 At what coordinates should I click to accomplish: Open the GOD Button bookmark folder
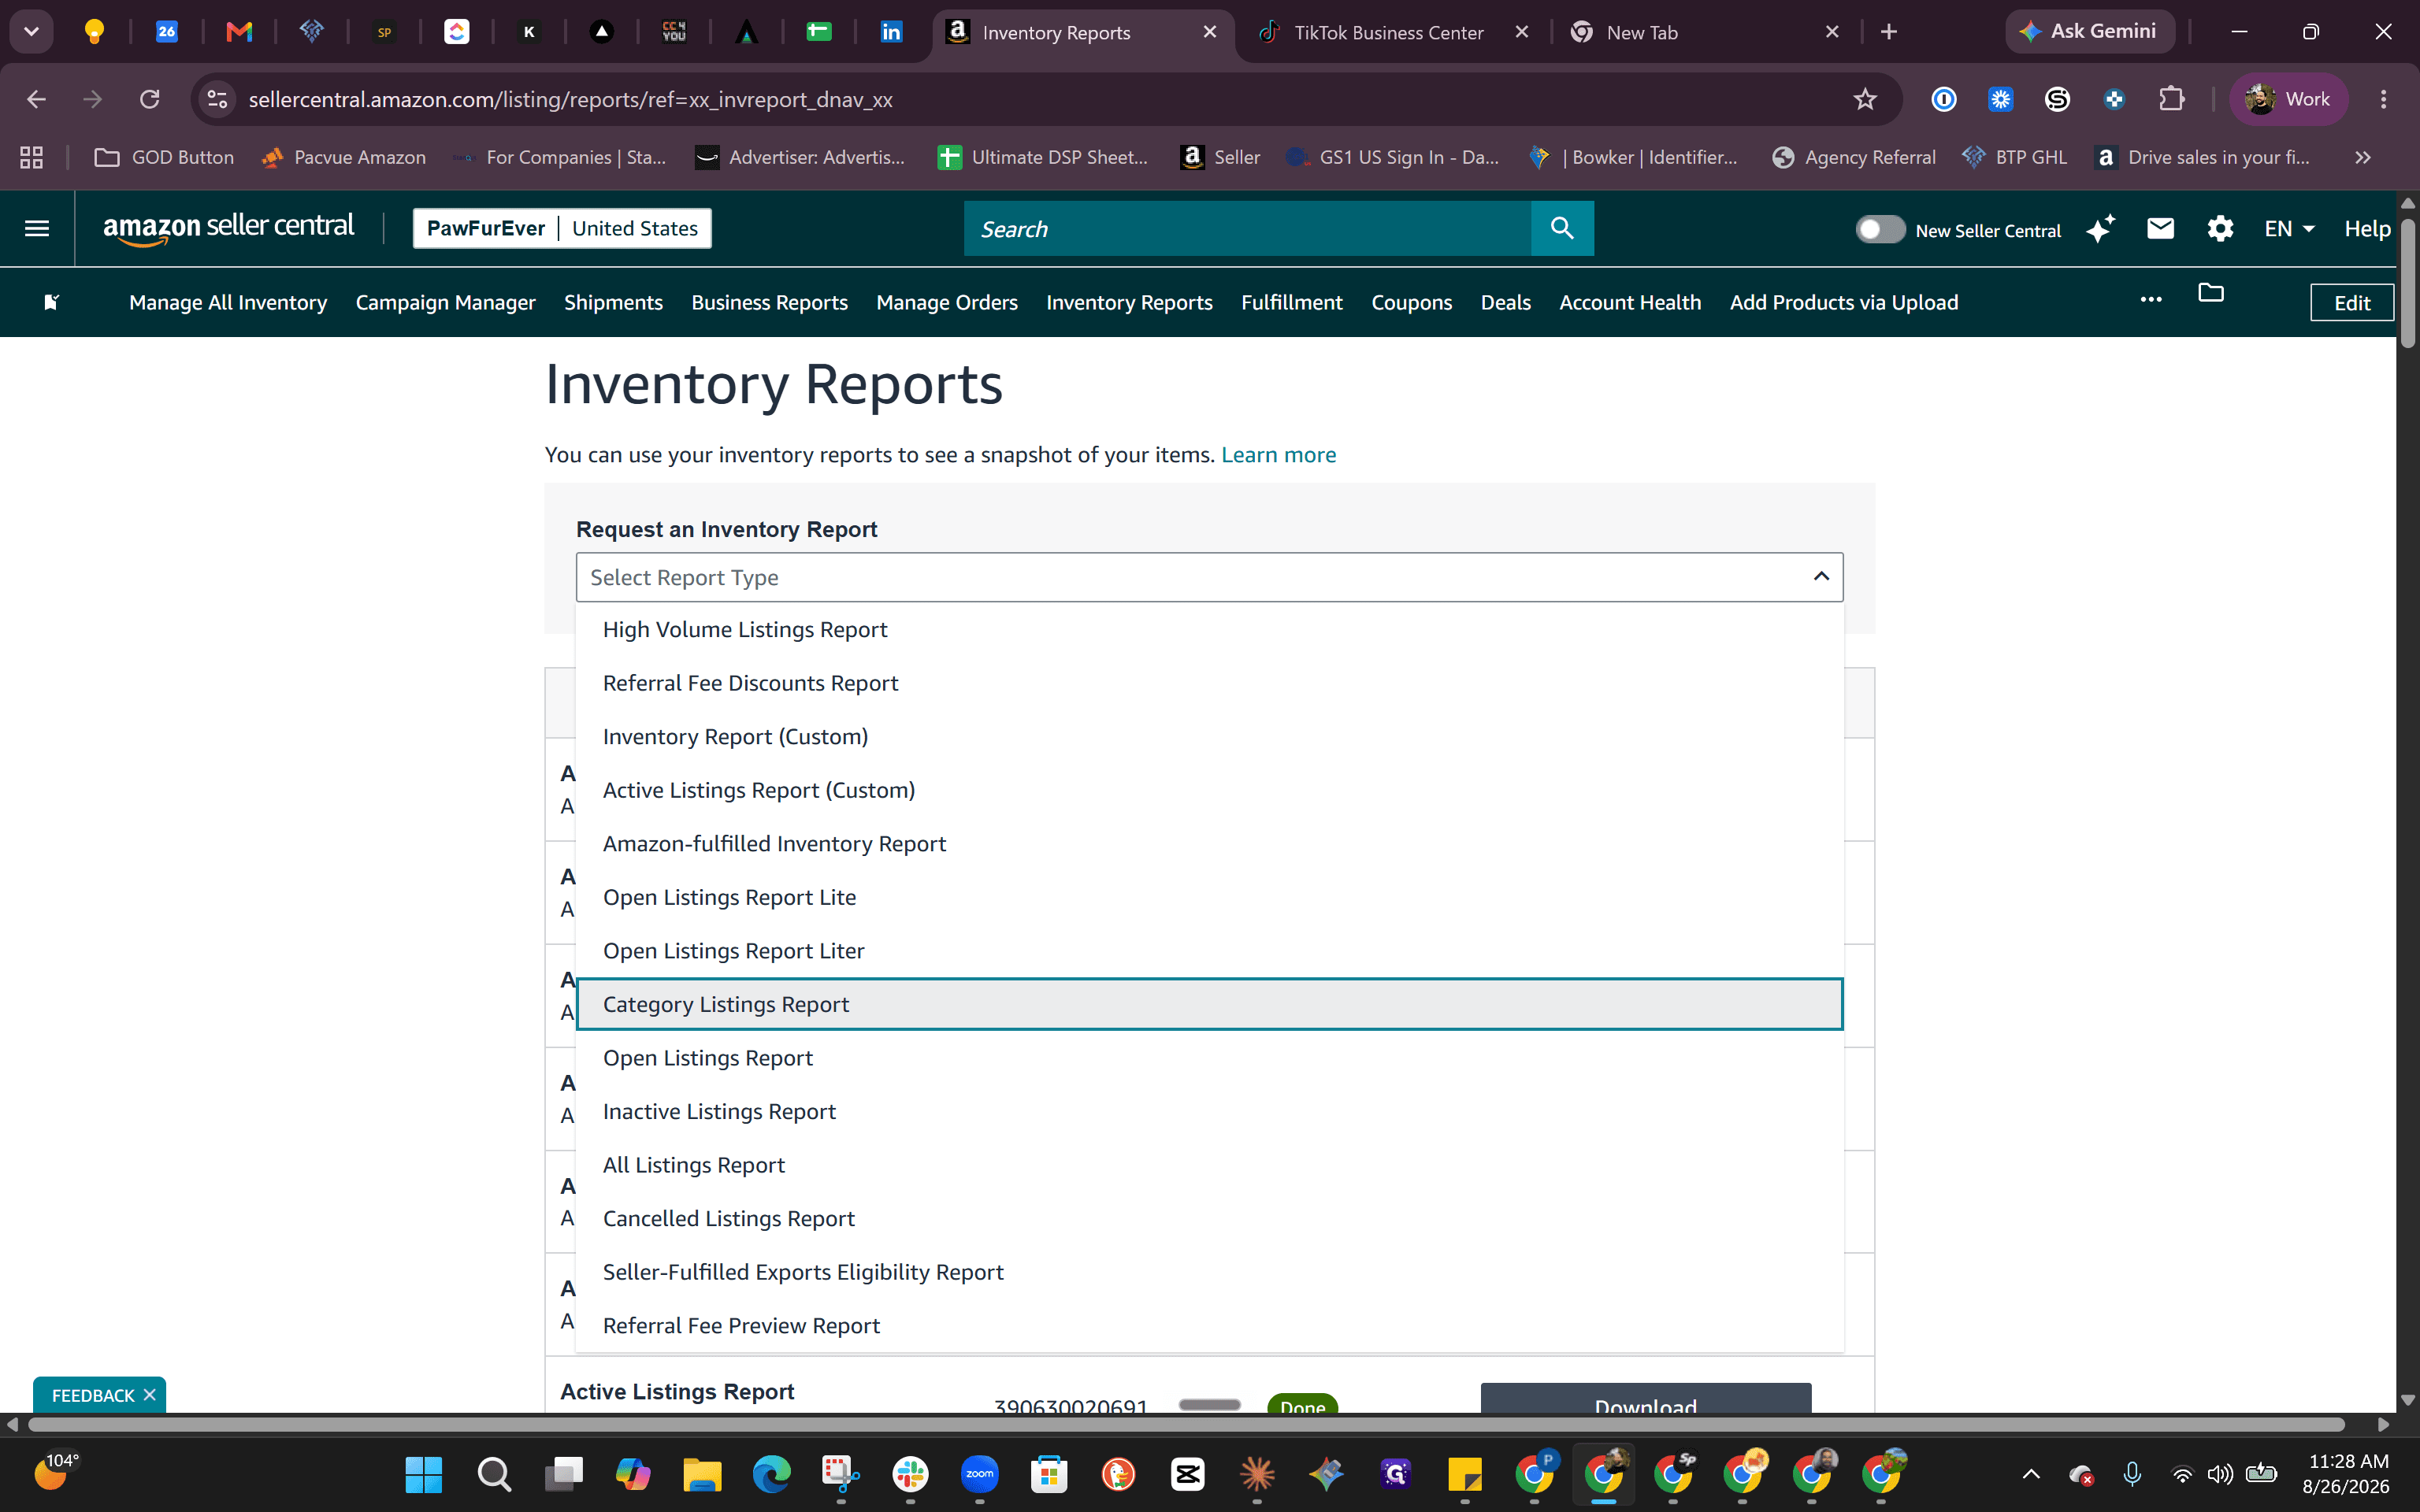(x=164, y=157)
